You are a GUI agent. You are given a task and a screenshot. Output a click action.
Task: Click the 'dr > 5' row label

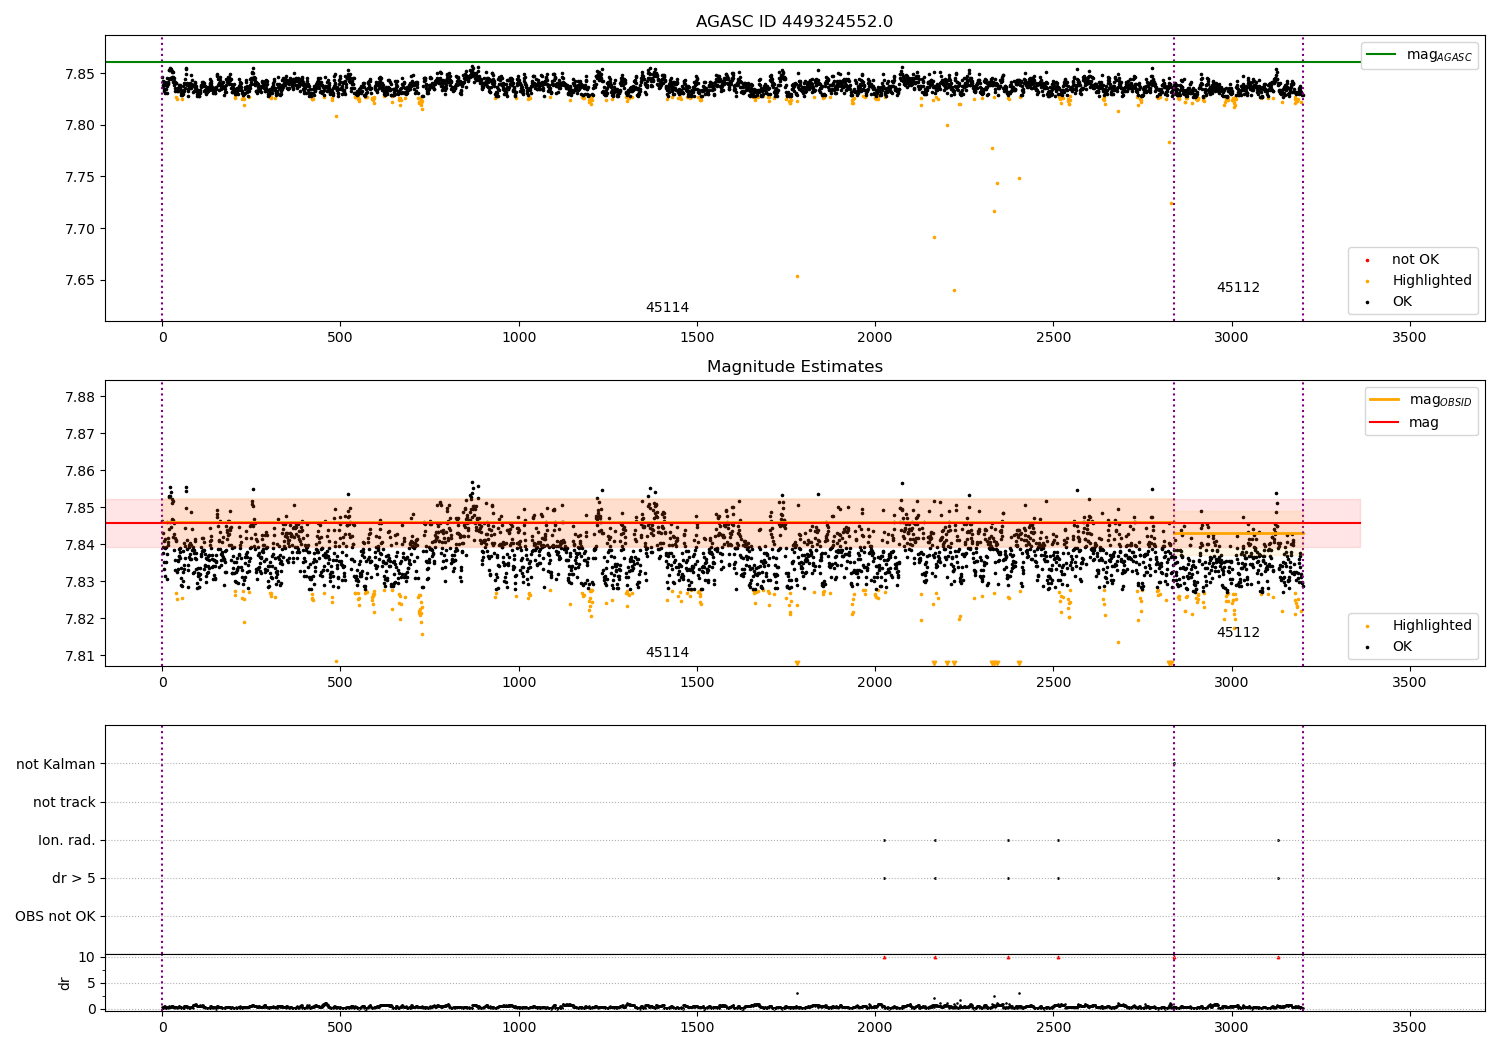coord(74,878)
